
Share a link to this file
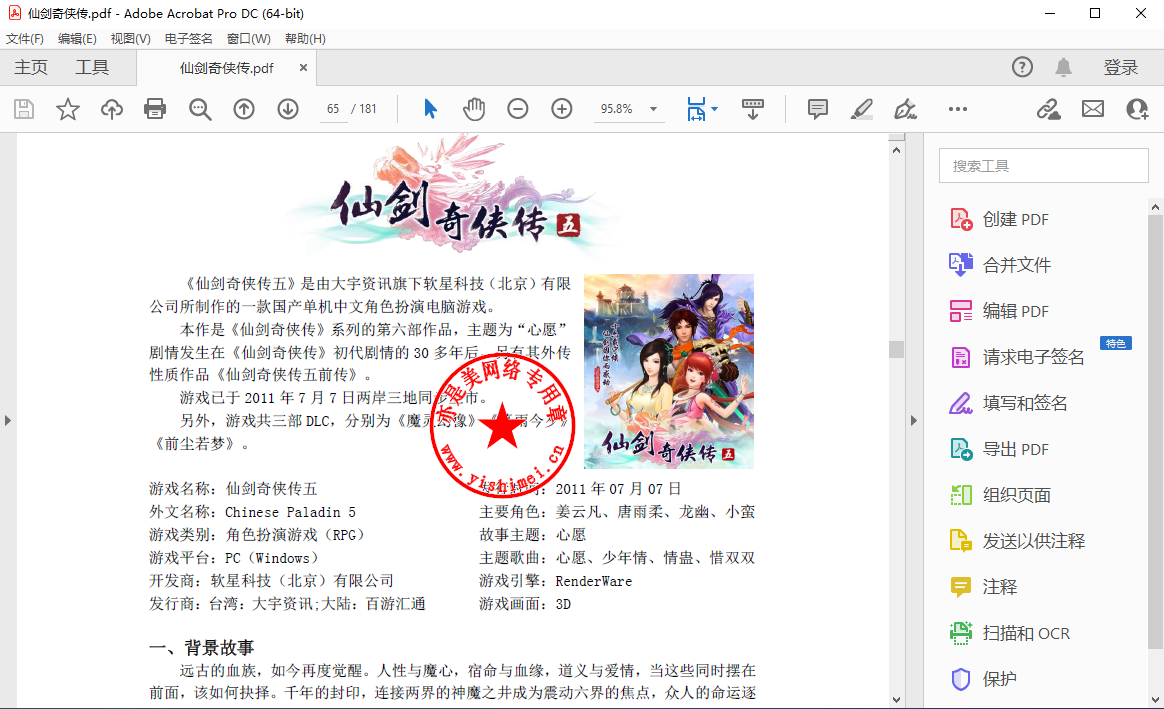coord(1048,109)
